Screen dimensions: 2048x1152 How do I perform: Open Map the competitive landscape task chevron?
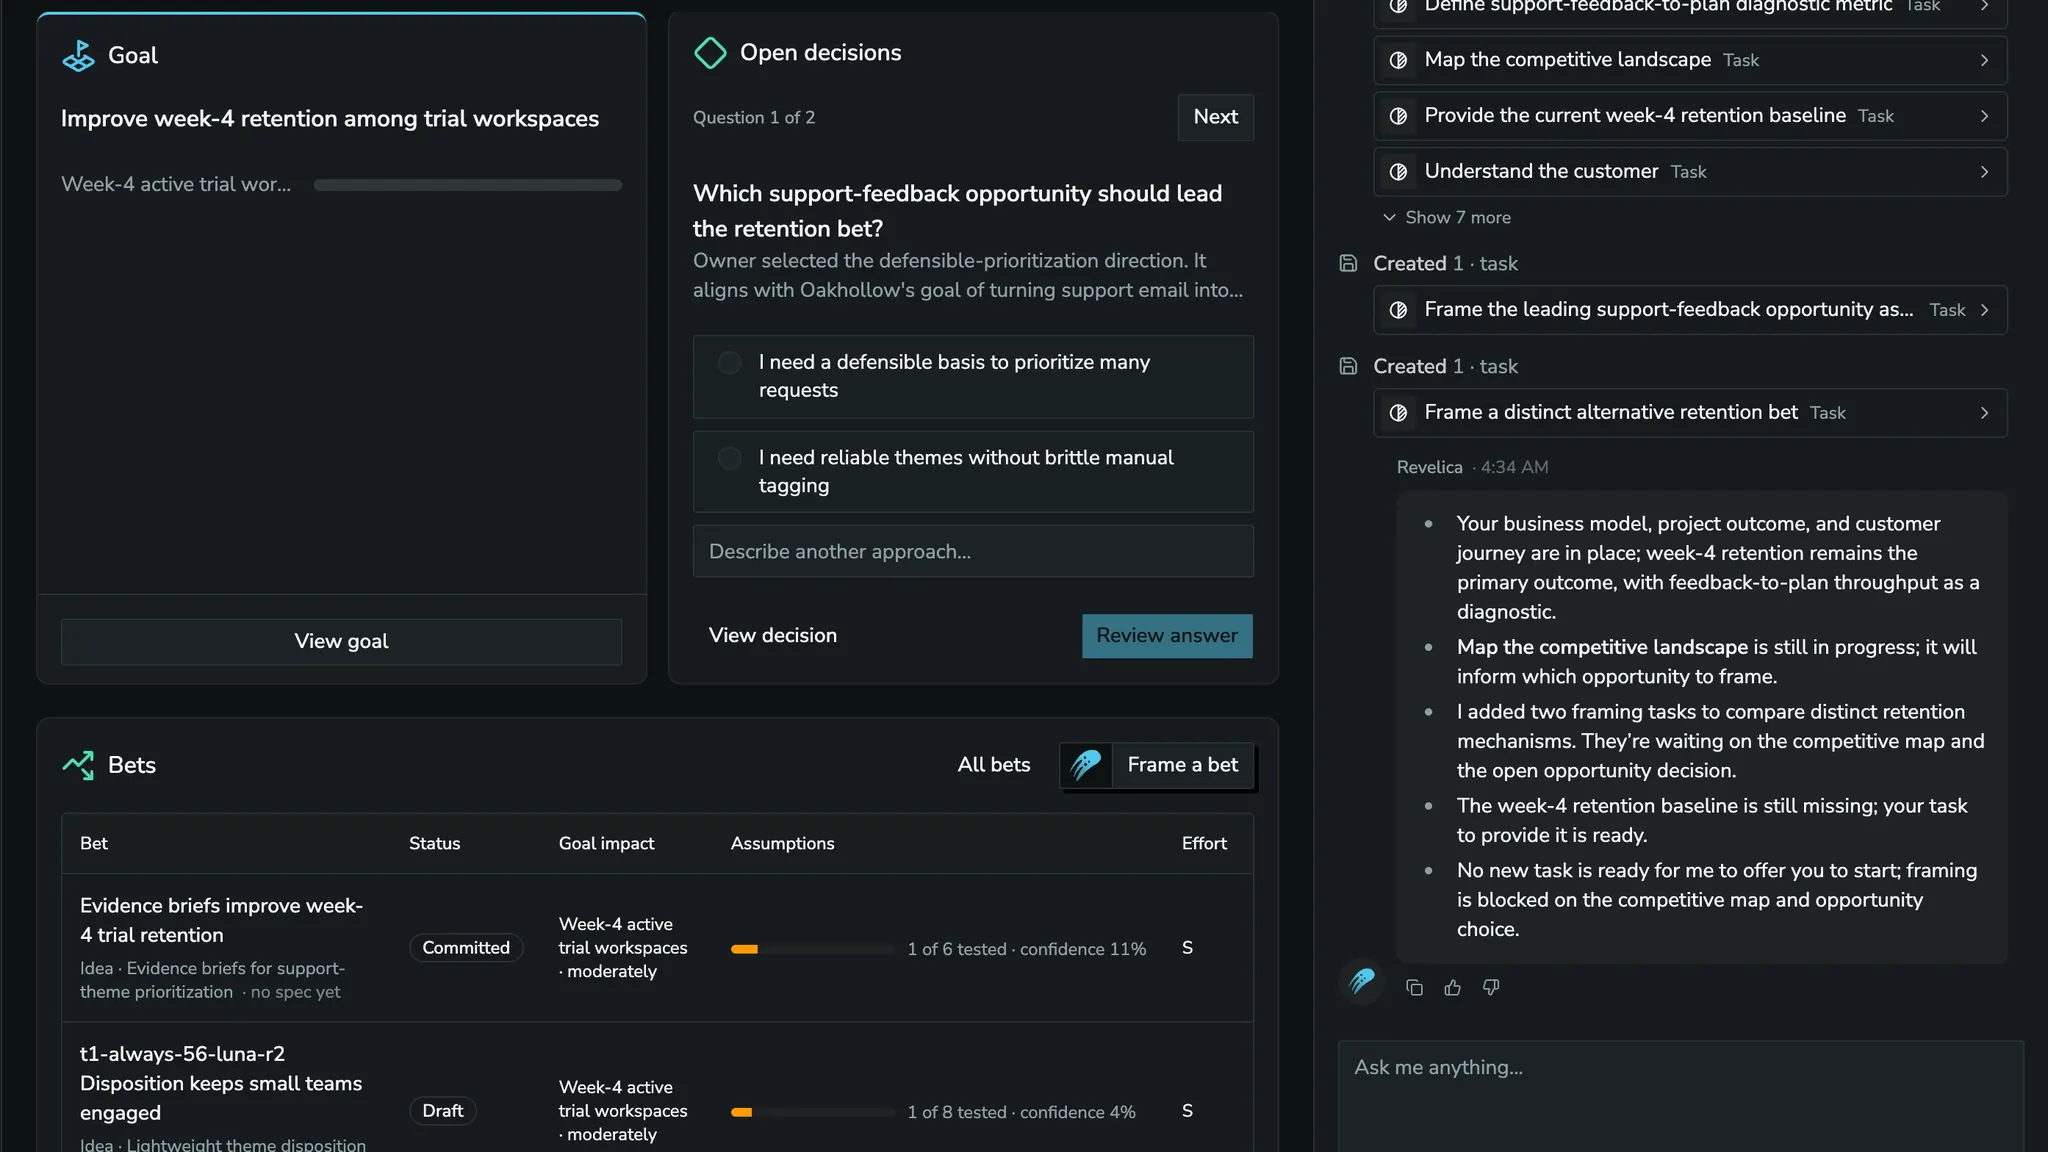[1984, 60]
